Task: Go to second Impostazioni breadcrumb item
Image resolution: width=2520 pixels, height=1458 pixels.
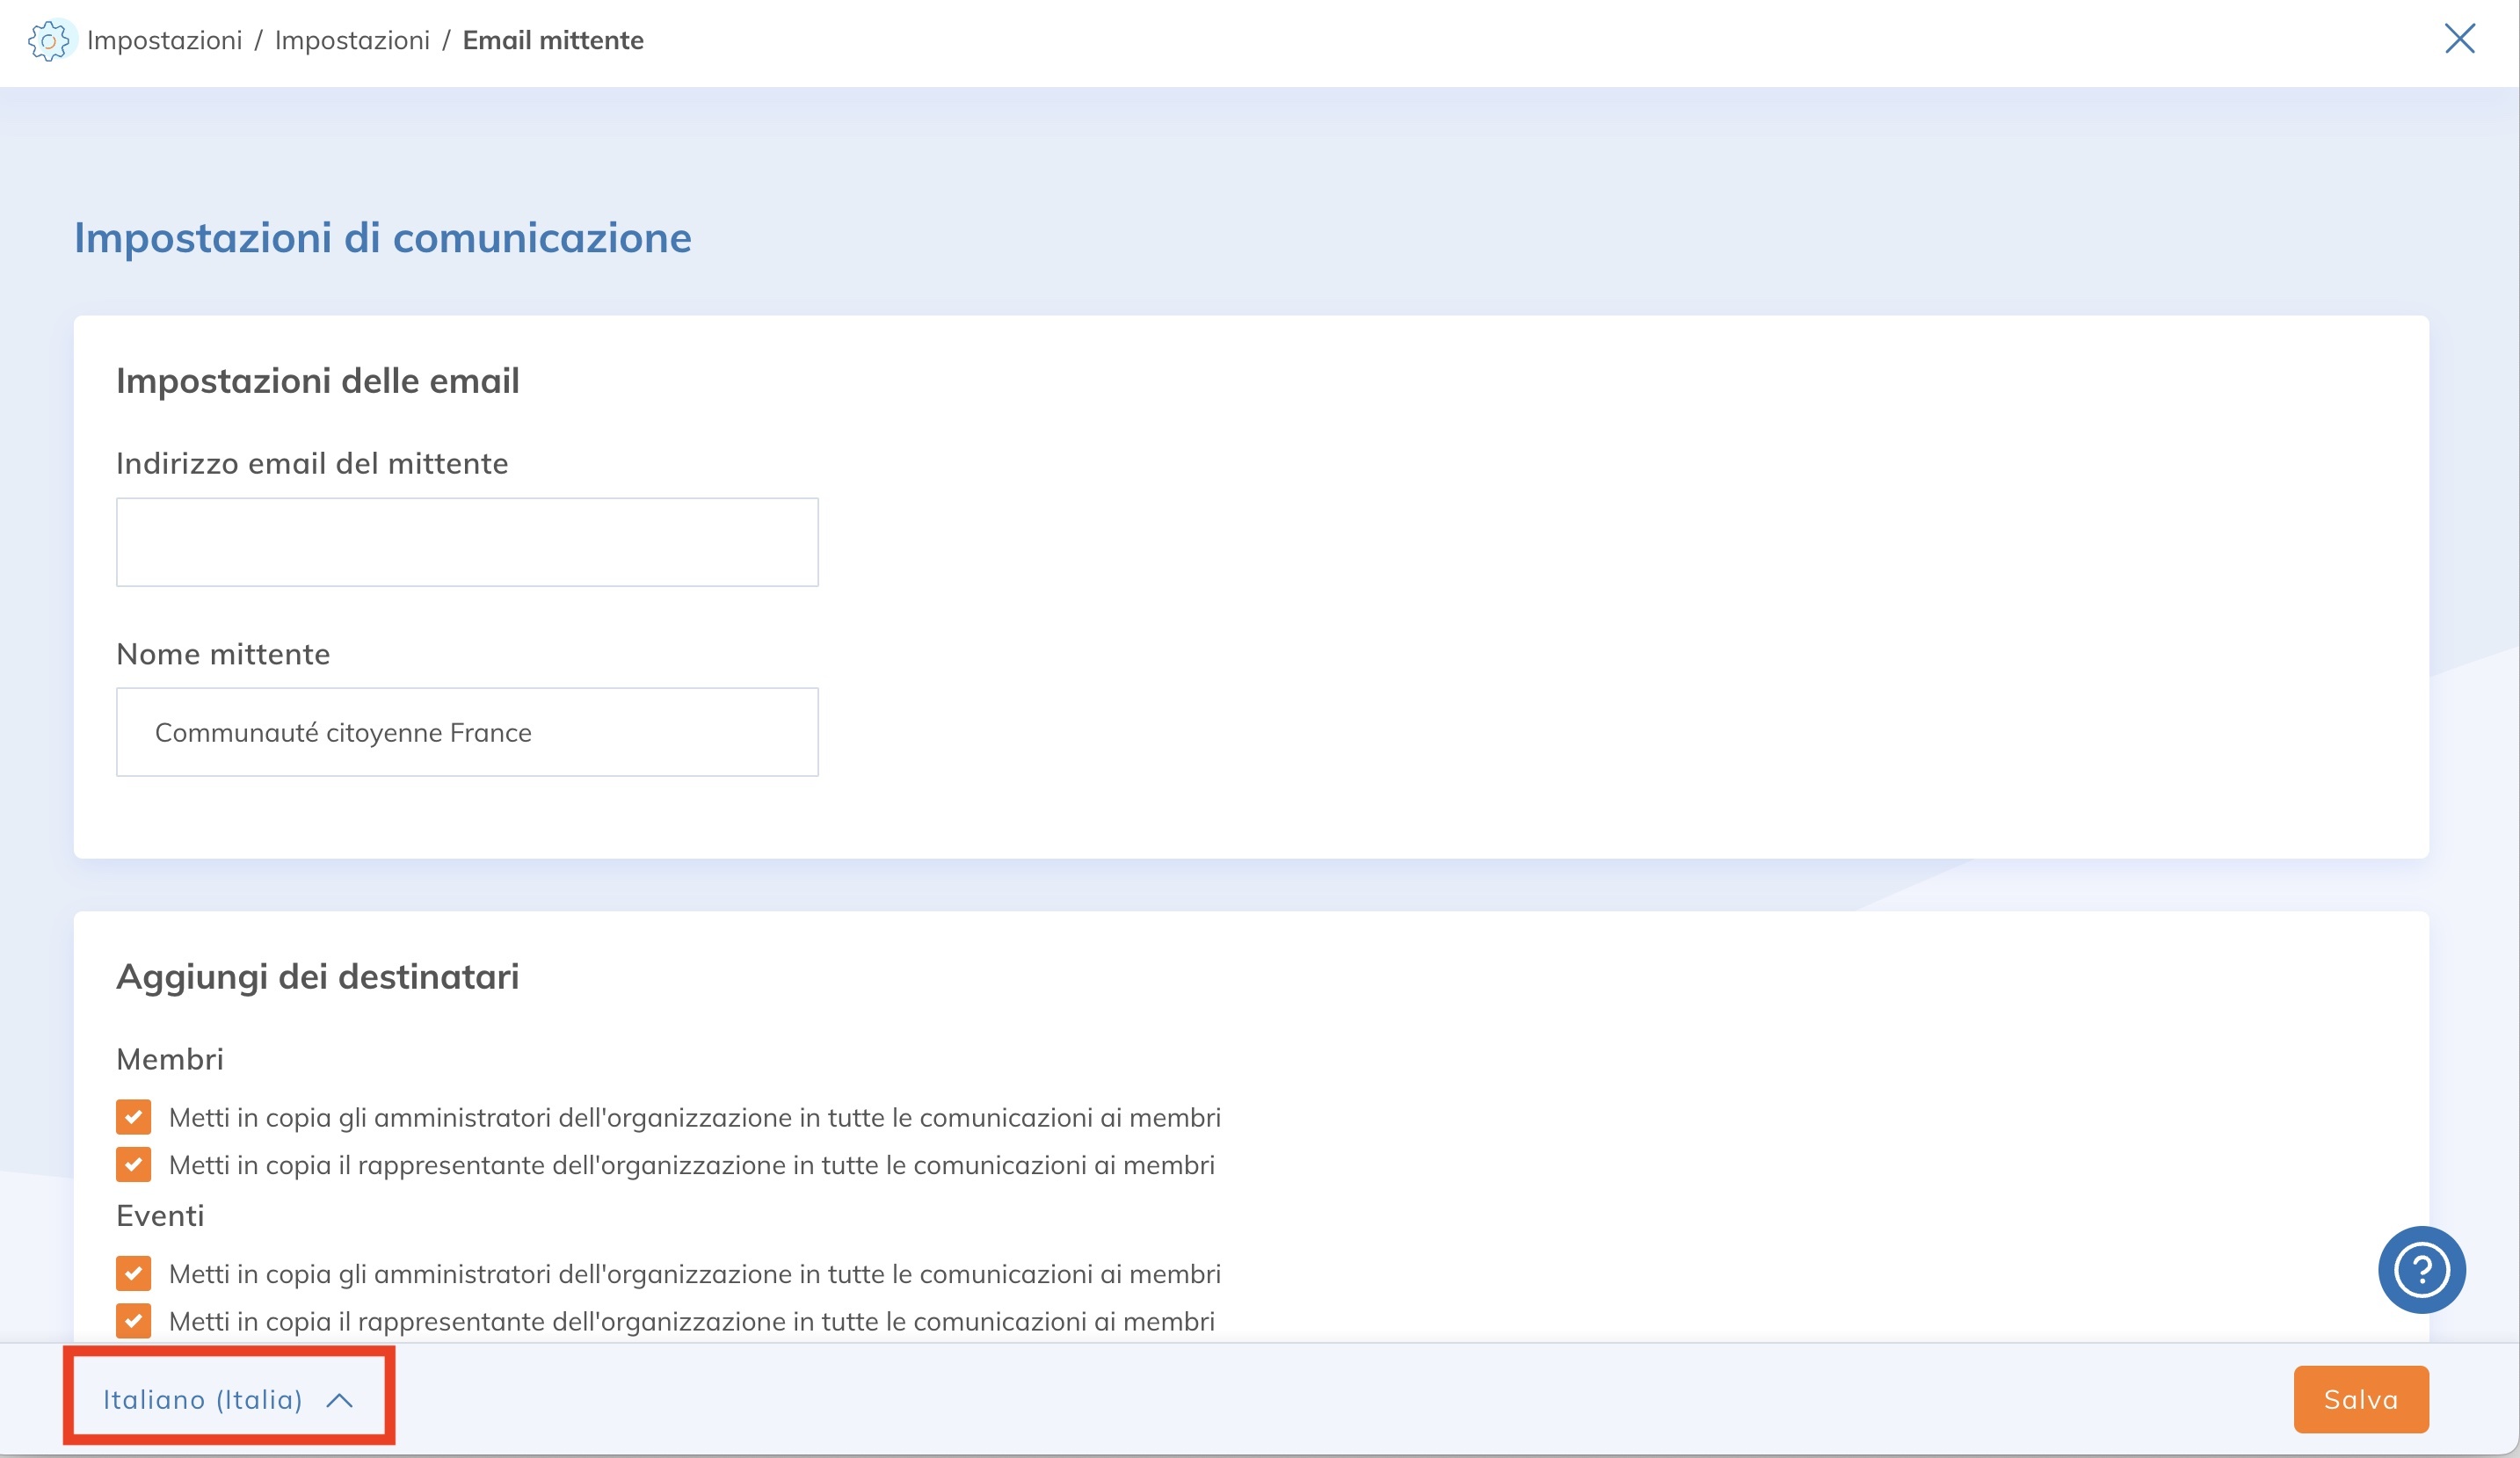Action: point(352,41)
